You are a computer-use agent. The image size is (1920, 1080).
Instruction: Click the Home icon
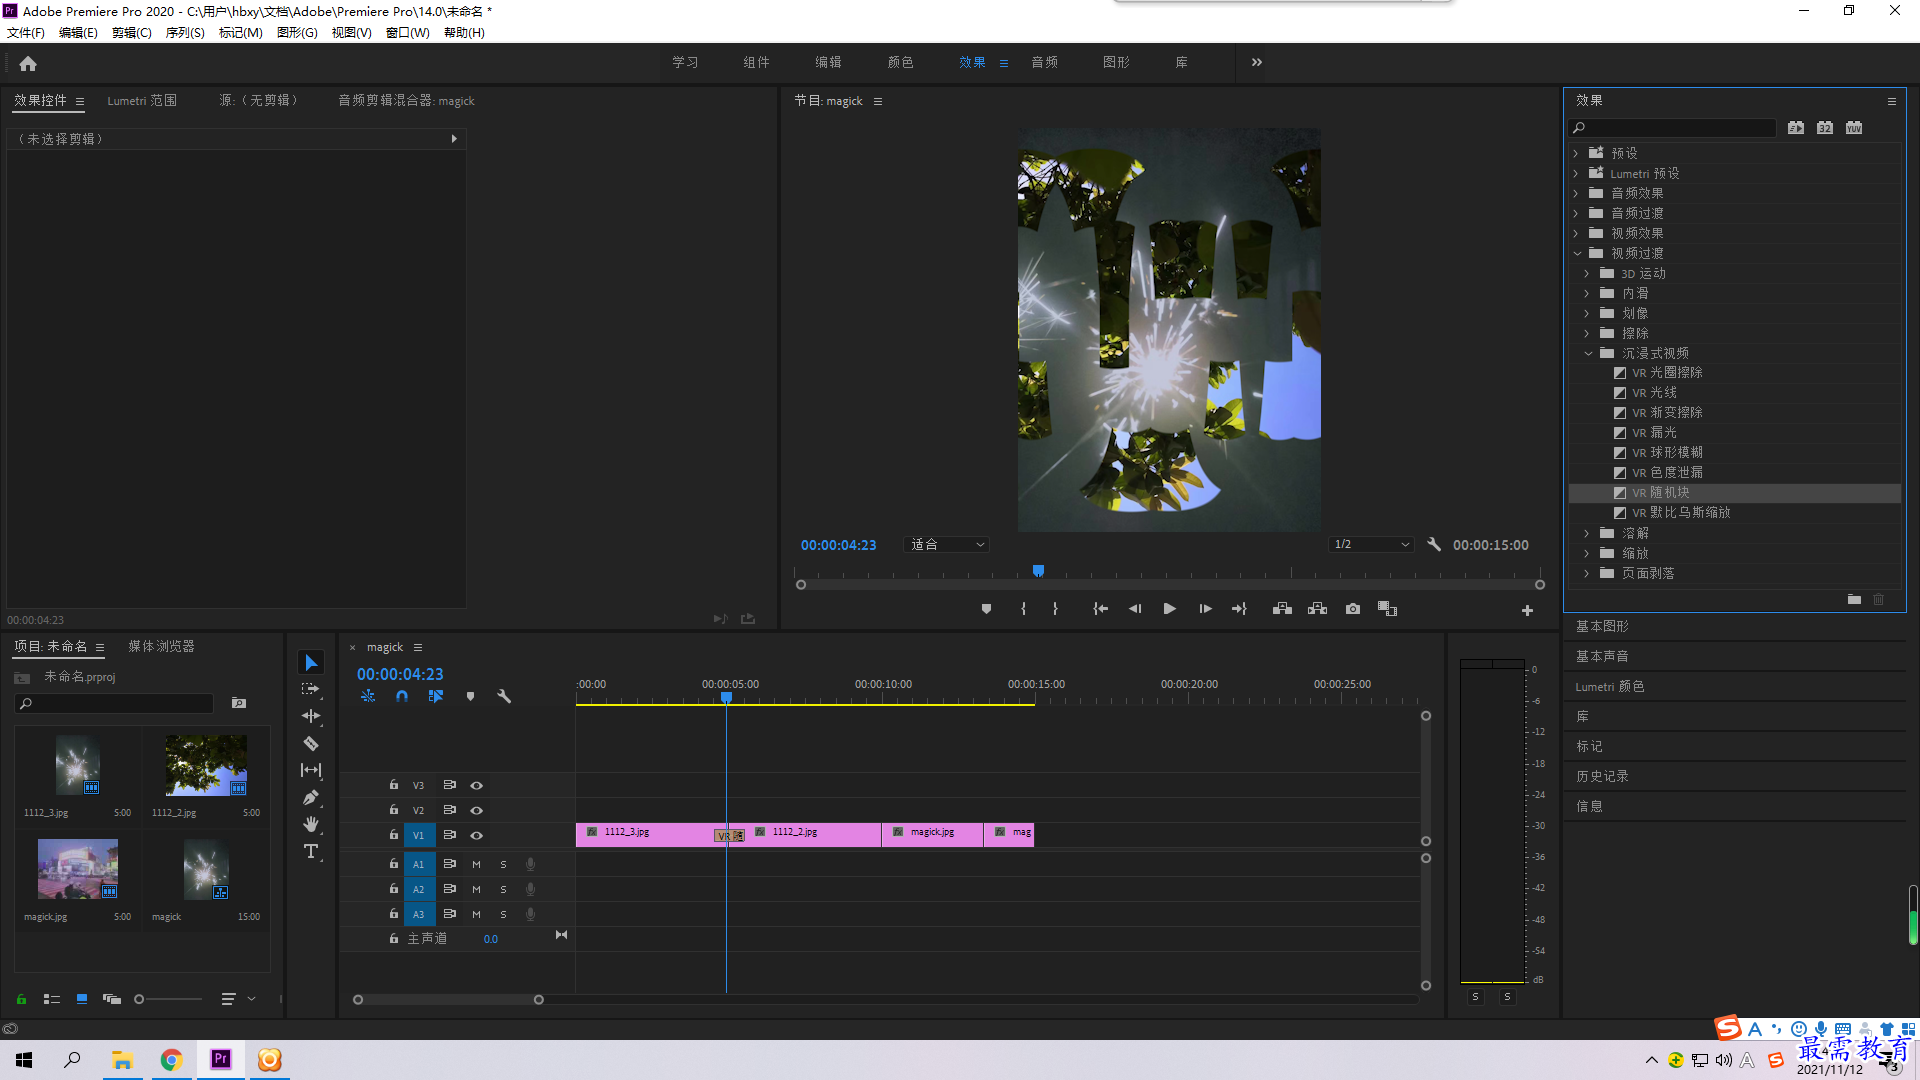point(28,63)
